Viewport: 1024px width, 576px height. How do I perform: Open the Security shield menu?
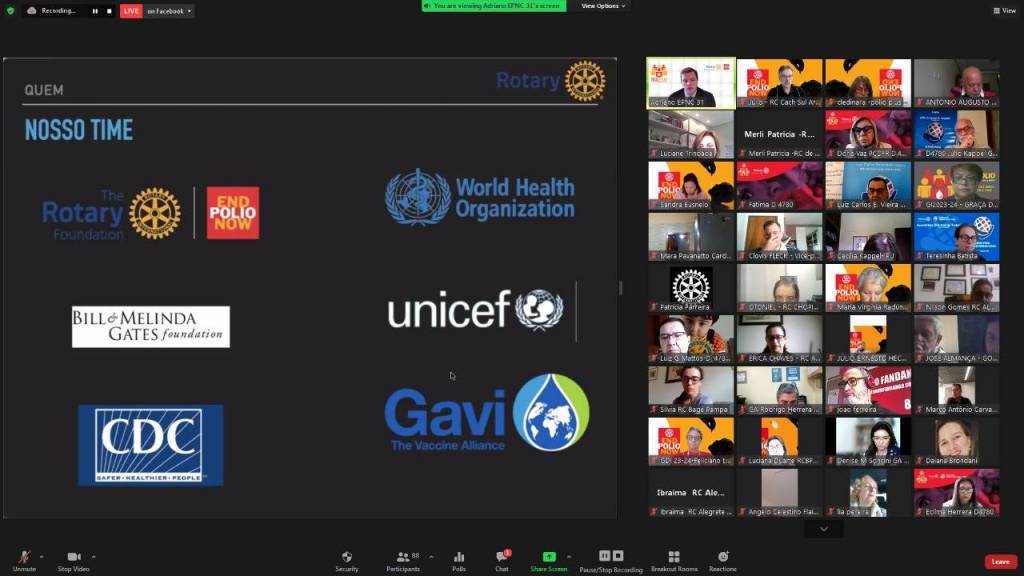click(x=346, y=559)
